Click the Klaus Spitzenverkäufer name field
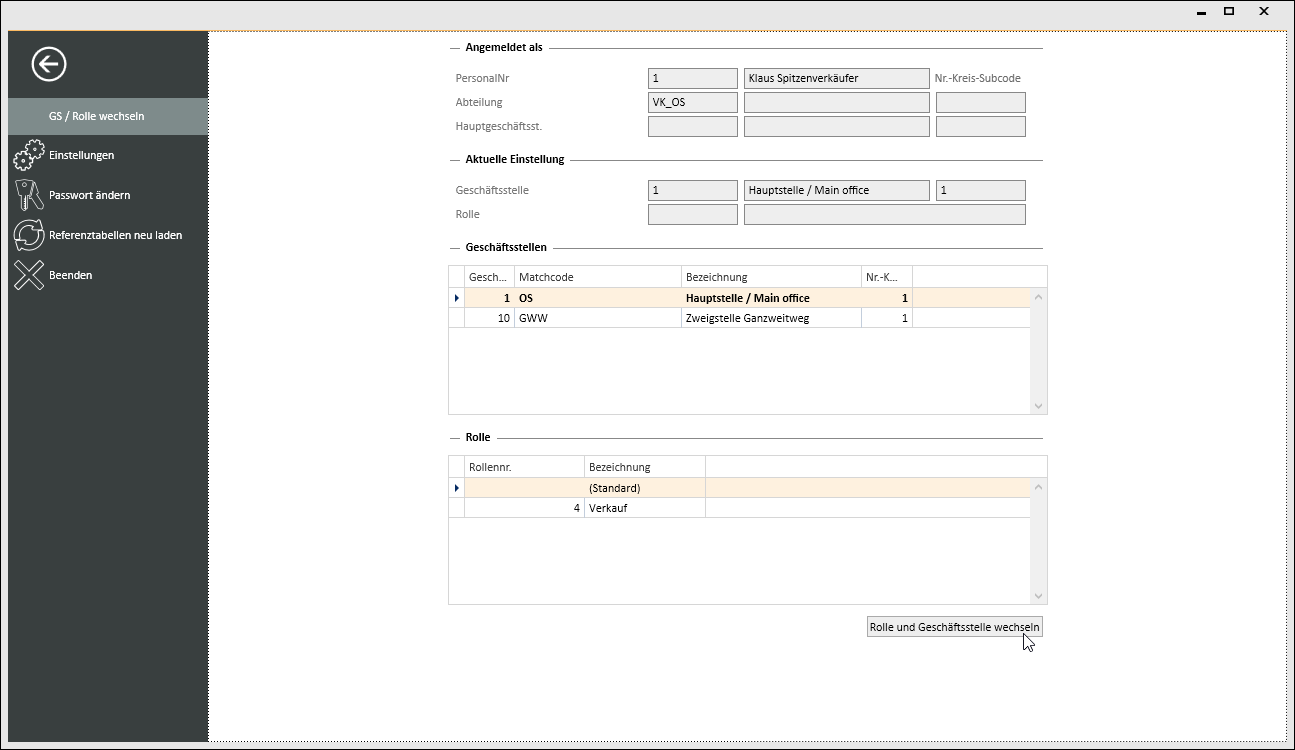This screenshot has height=750, width=1295. pos(837,78)
